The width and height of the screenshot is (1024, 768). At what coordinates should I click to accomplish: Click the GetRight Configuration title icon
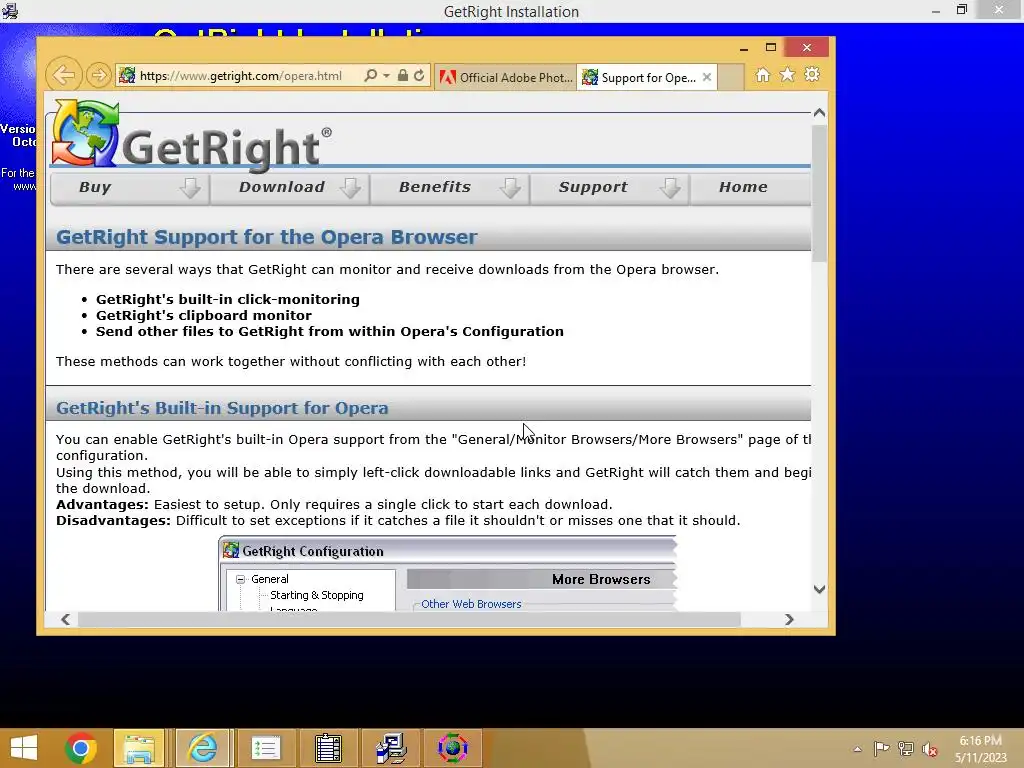coord(231,551)
